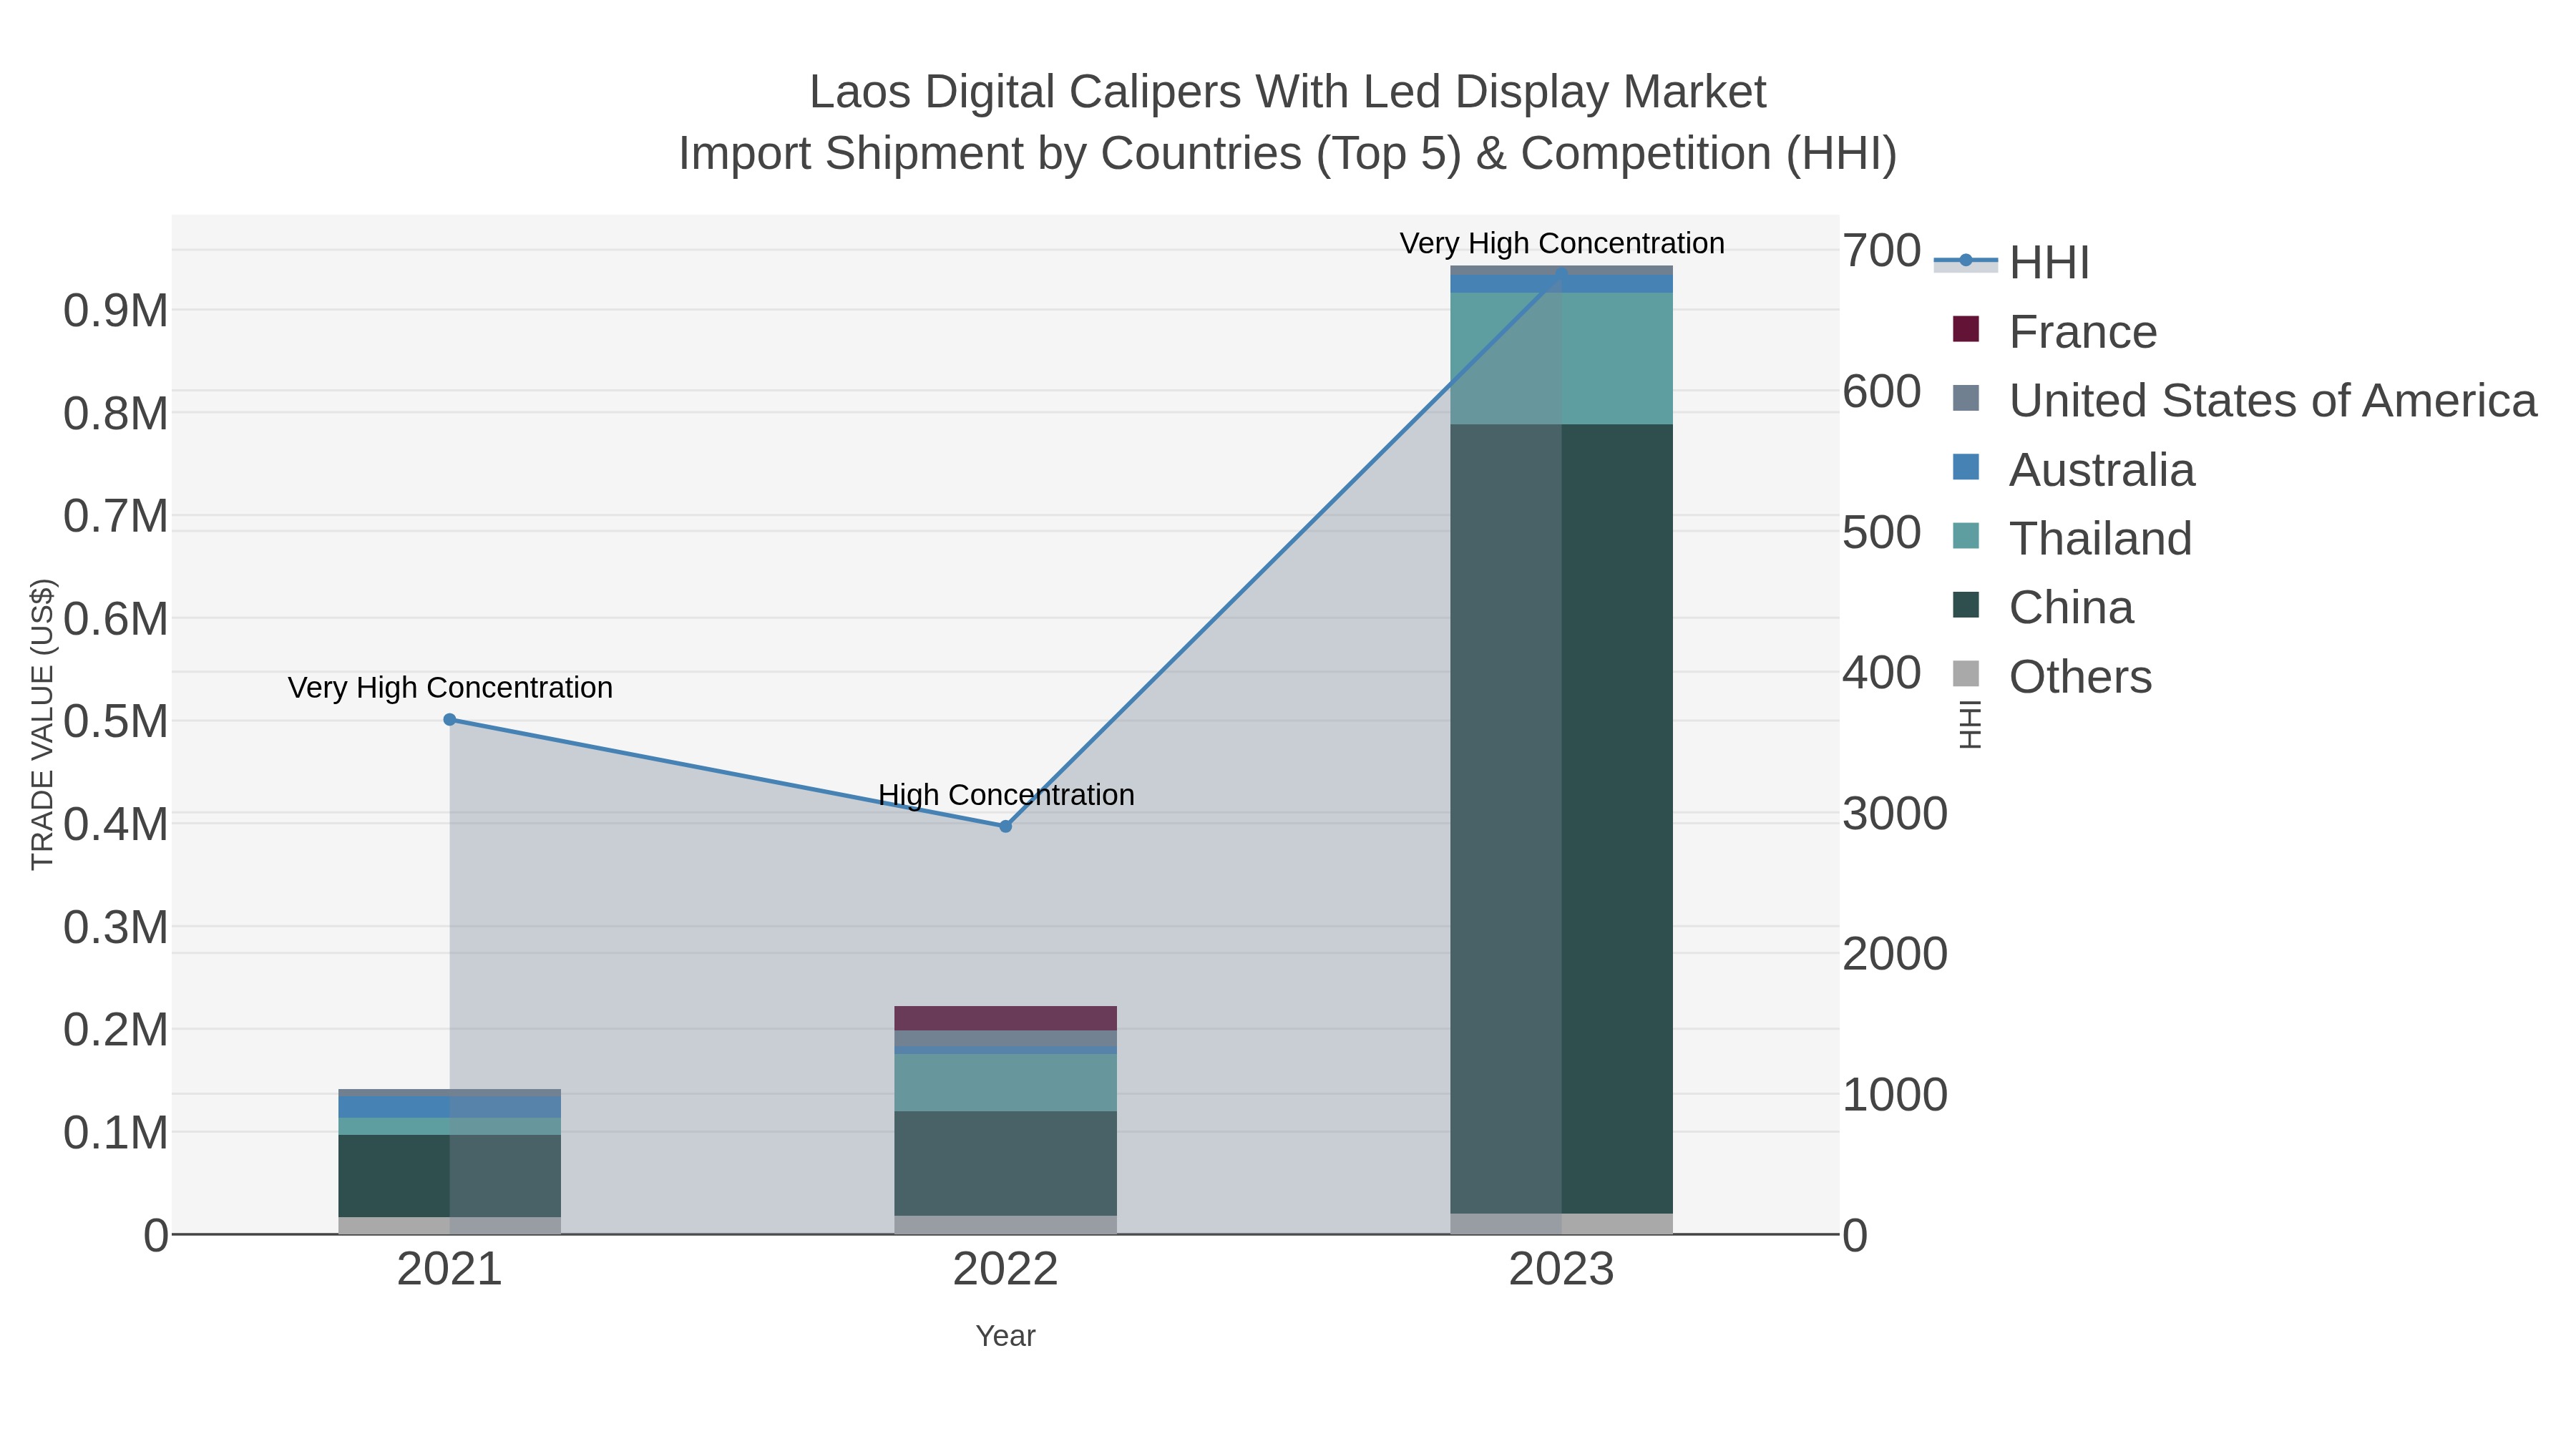Toggle the Others legend entry
Viewport: 2576px width, 1449px height.
tap(2051, 676)
